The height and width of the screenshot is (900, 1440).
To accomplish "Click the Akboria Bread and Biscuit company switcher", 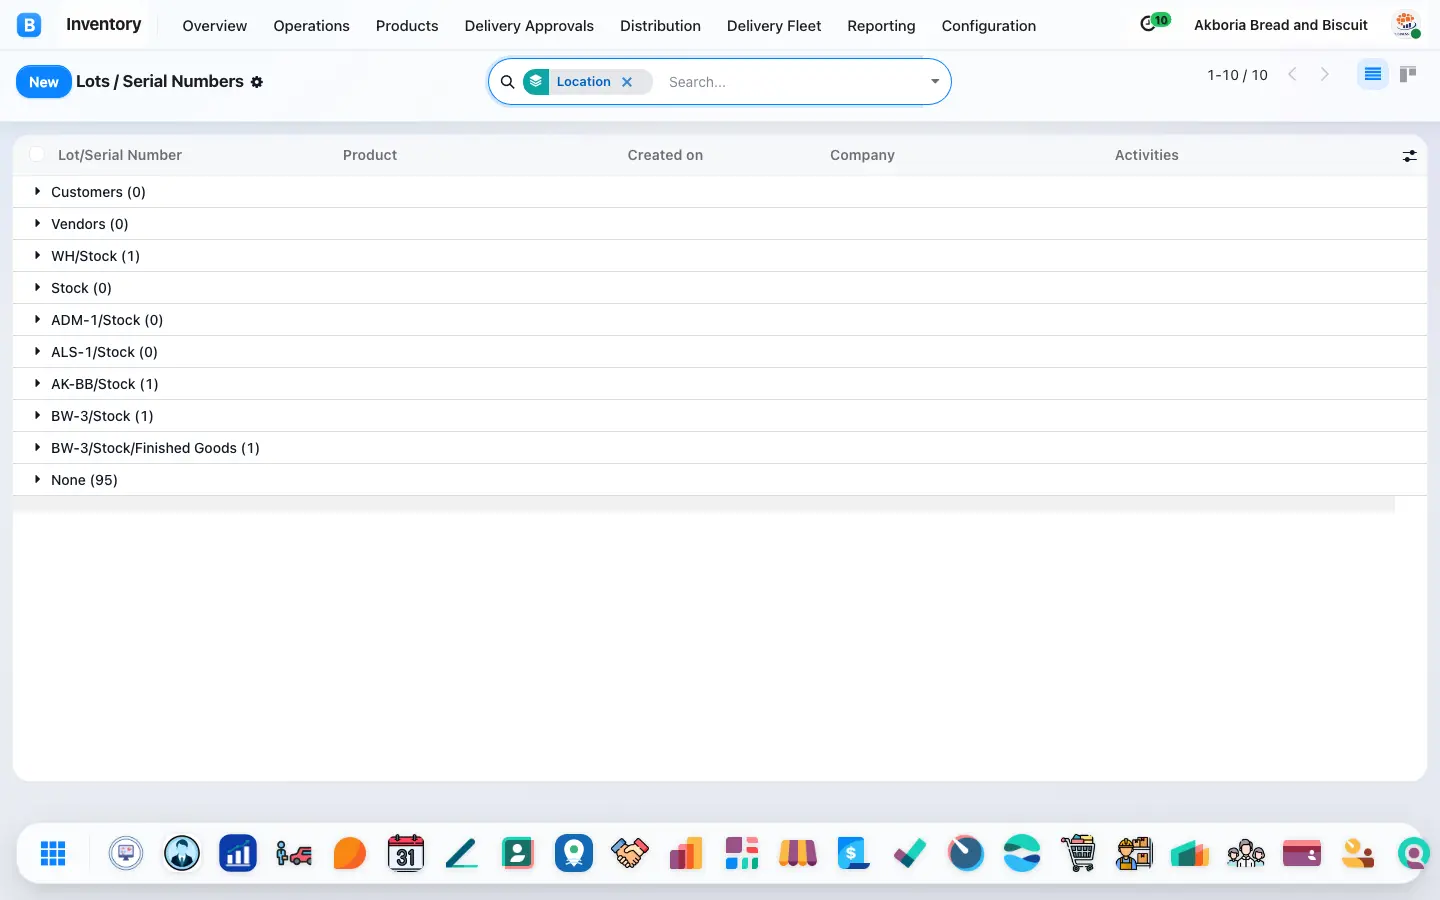I will coord(1281,25).
